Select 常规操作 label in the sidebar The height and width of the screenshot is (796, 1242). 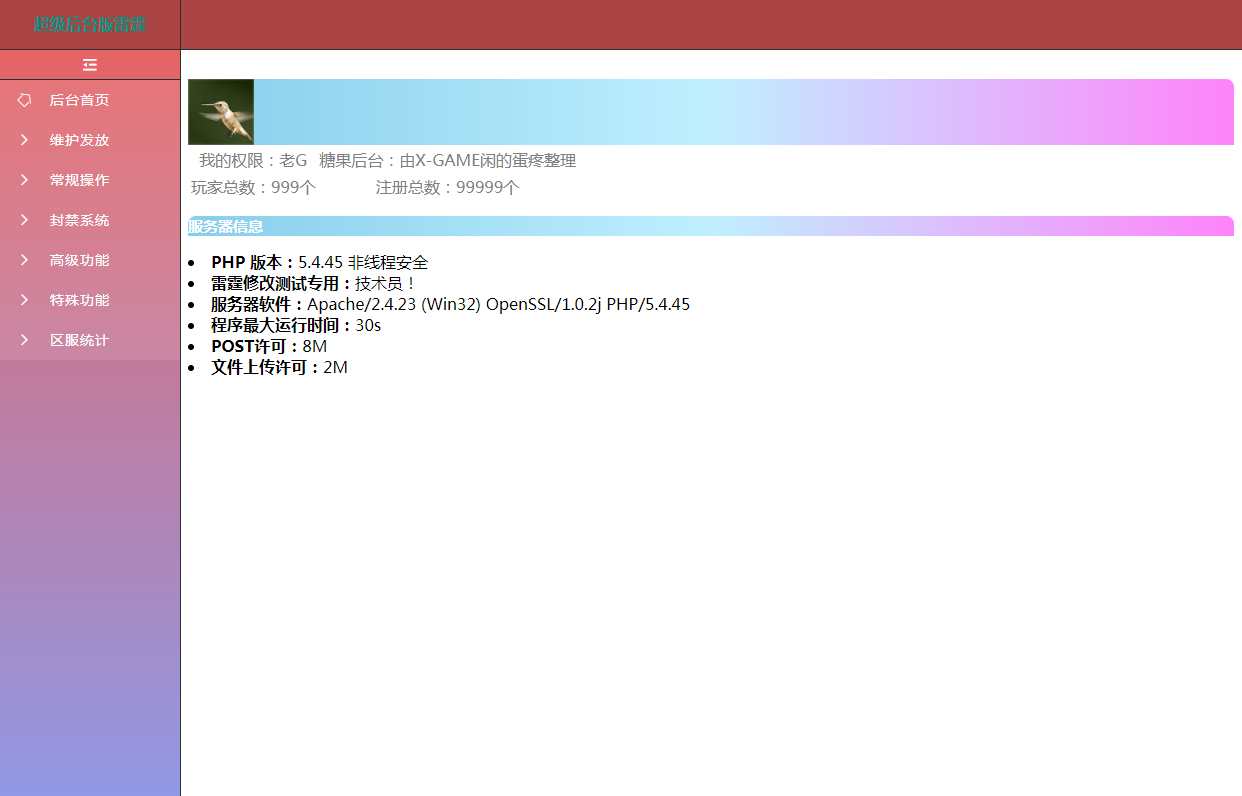pyautogui.click(x=80, y=180)
